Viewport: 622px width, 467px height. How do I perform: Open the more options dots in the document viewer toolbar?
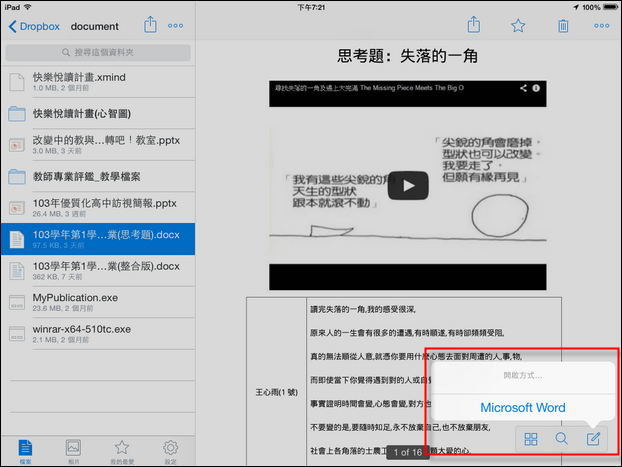coord(602,26)
